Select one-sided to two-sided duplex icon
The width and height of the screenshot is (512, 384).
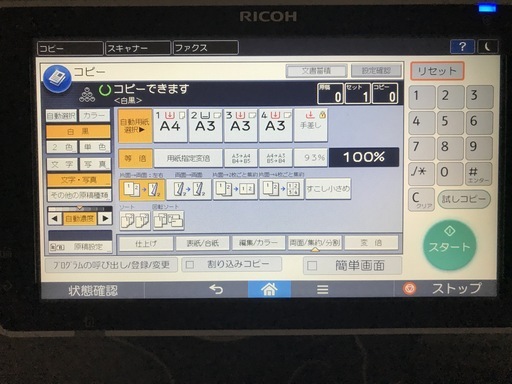(142, 189)
